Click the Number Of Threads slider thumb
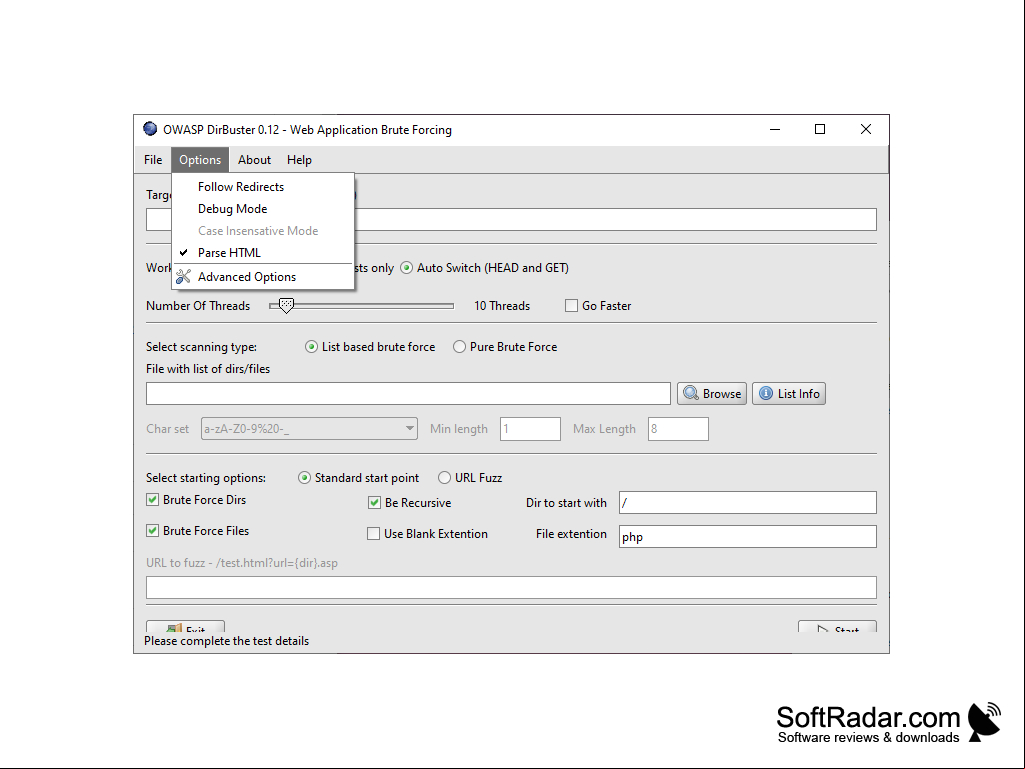This screenshot has width=1025, height=769. point(286,305)
